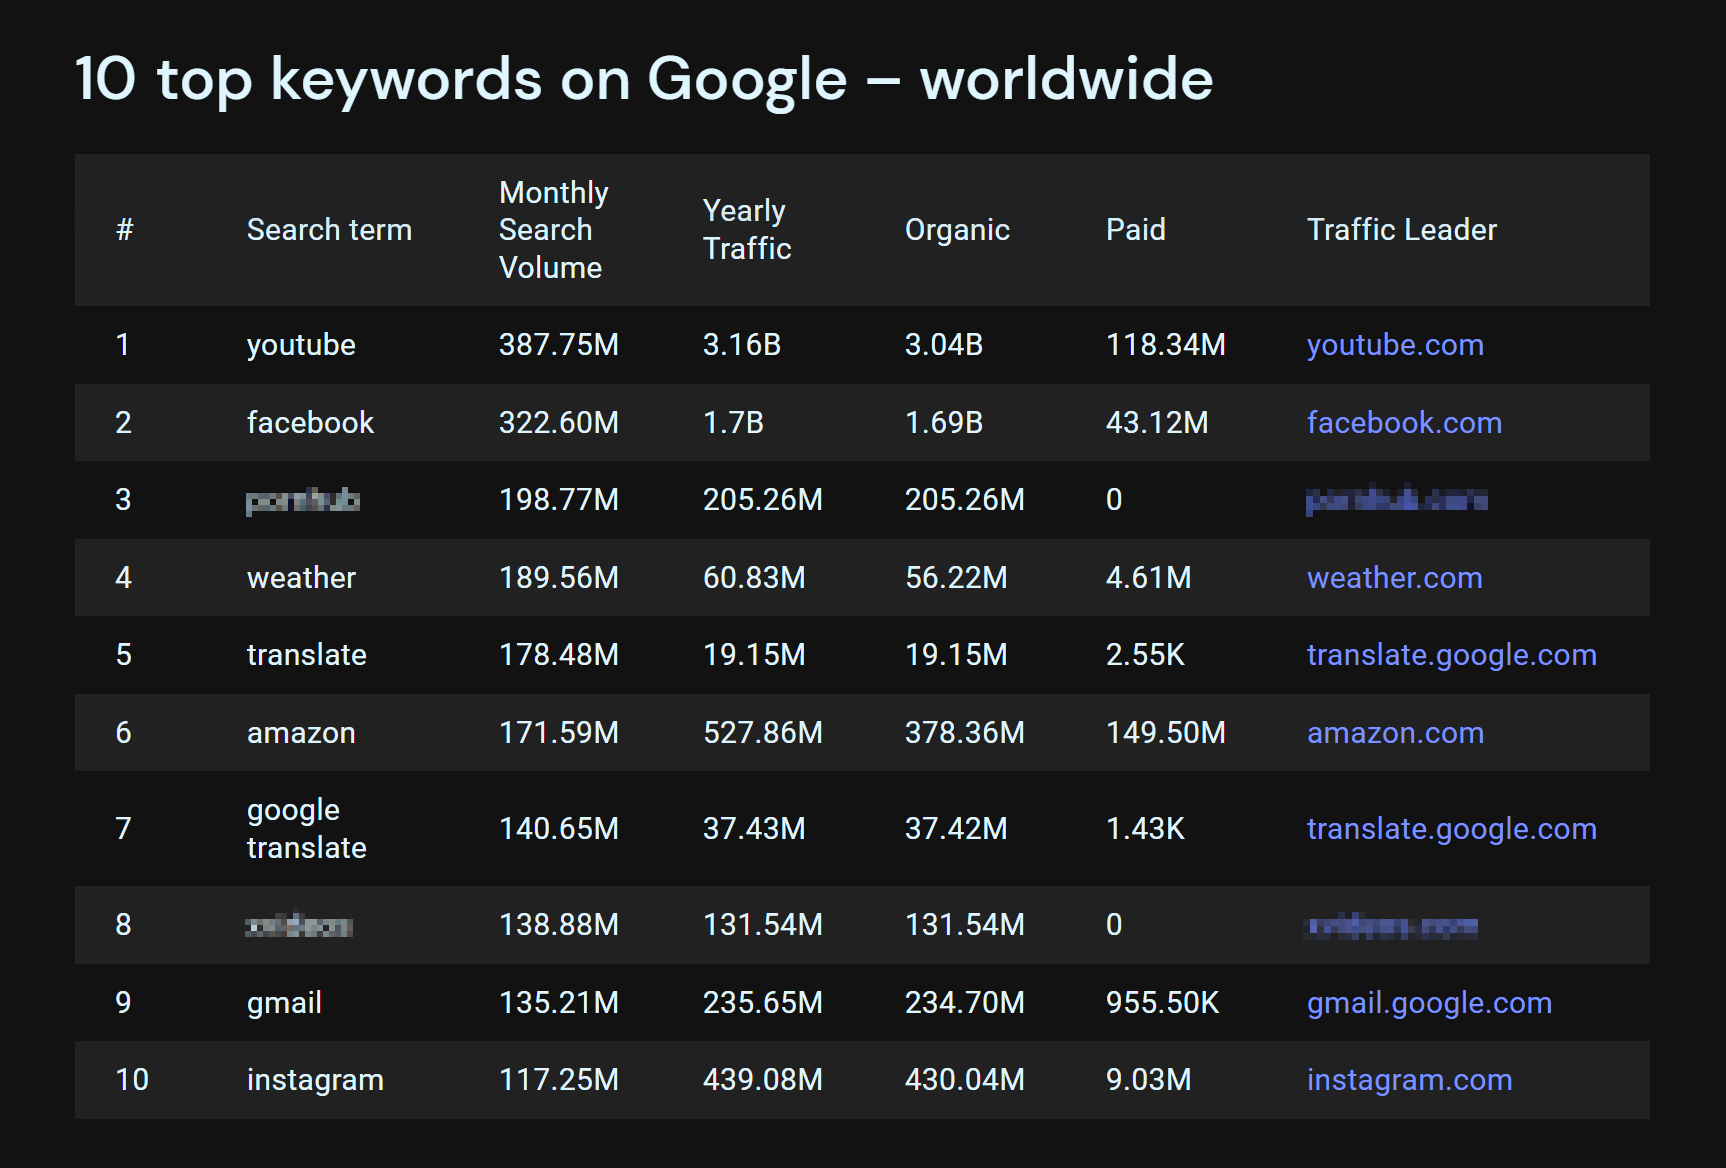This screenshot has height=1168, width=1726.
Task: Select the paid value 1.43K
Action: click(1145, 829)
